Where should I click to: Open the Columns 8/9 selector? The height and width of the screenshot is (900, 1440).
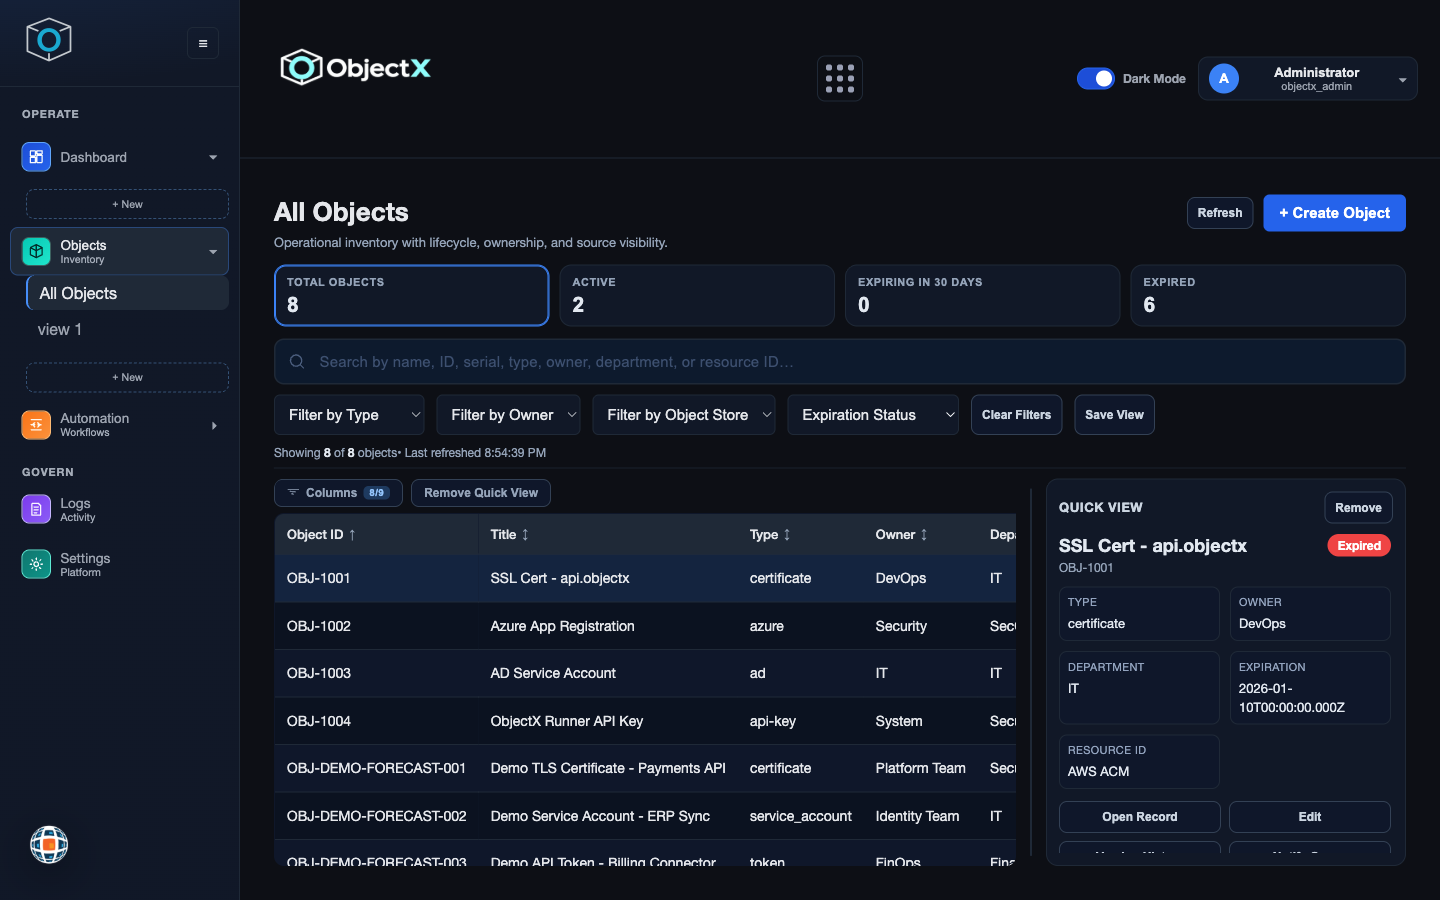tap(338, 493)
